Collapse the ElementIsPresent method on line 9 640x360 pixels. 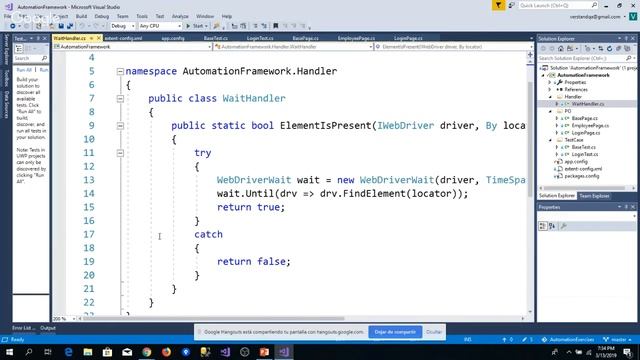click(x=120, y=126)
